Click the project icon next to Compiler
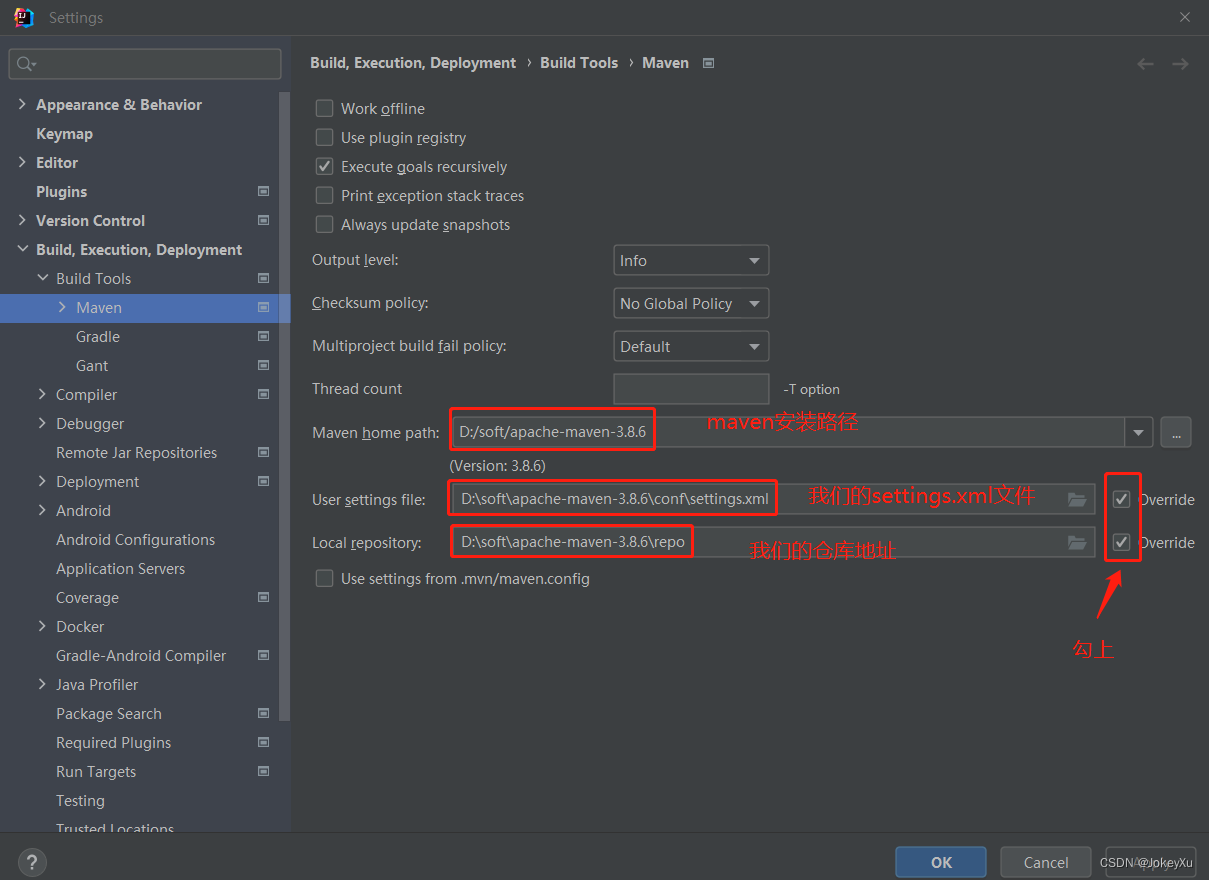Image resolution: width=1209 pixels, height=880 pixels. [x=264, y=394]
